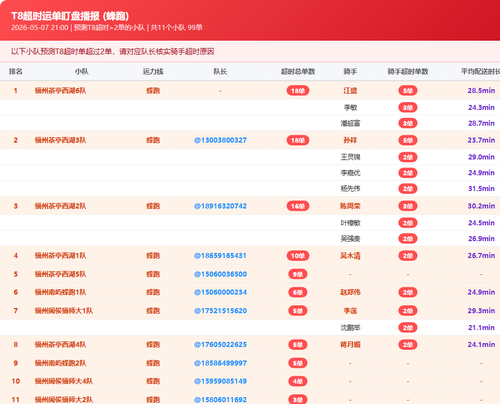Click average delivery time 23.7min
Viewport: 500px width, 404px height.
coord(481,140)
